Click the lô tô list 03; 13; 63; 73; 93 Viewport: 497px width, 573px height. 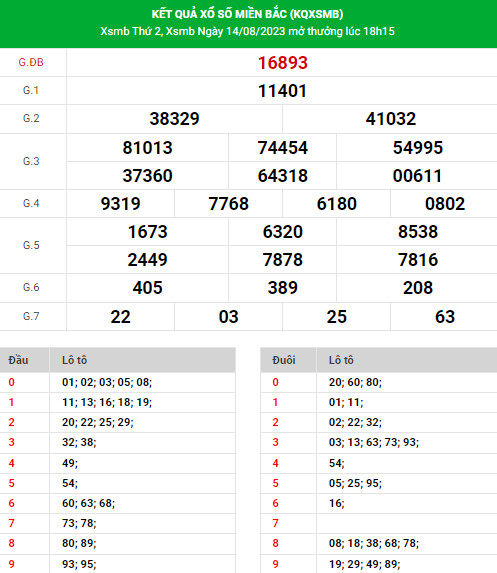[373, 443]
